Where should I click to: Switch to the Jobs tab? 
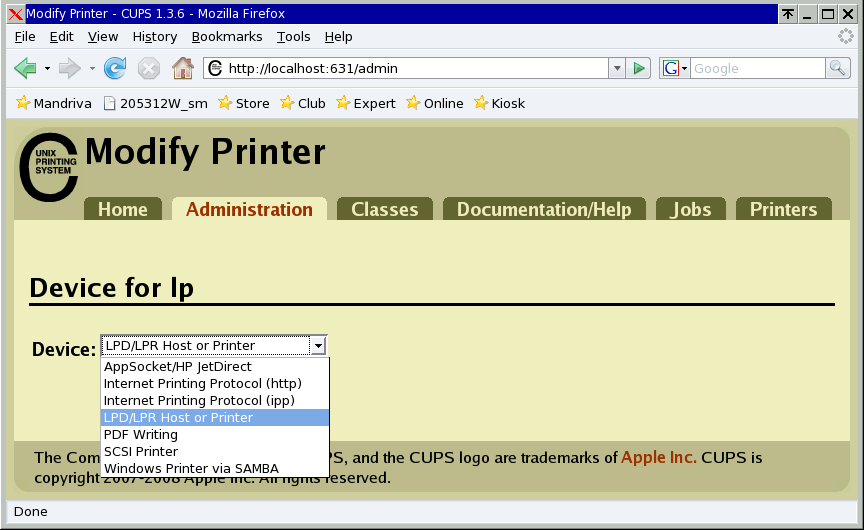tap(690, 209)
